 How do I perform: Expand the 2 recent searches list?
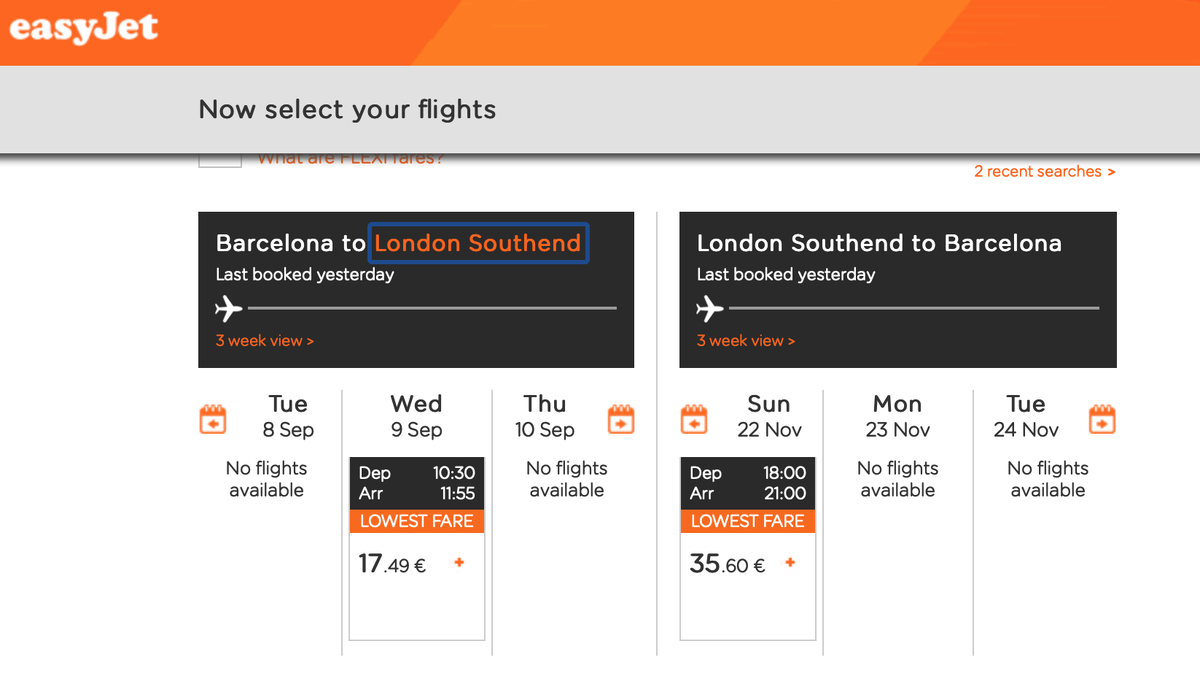pos(1045,172)
